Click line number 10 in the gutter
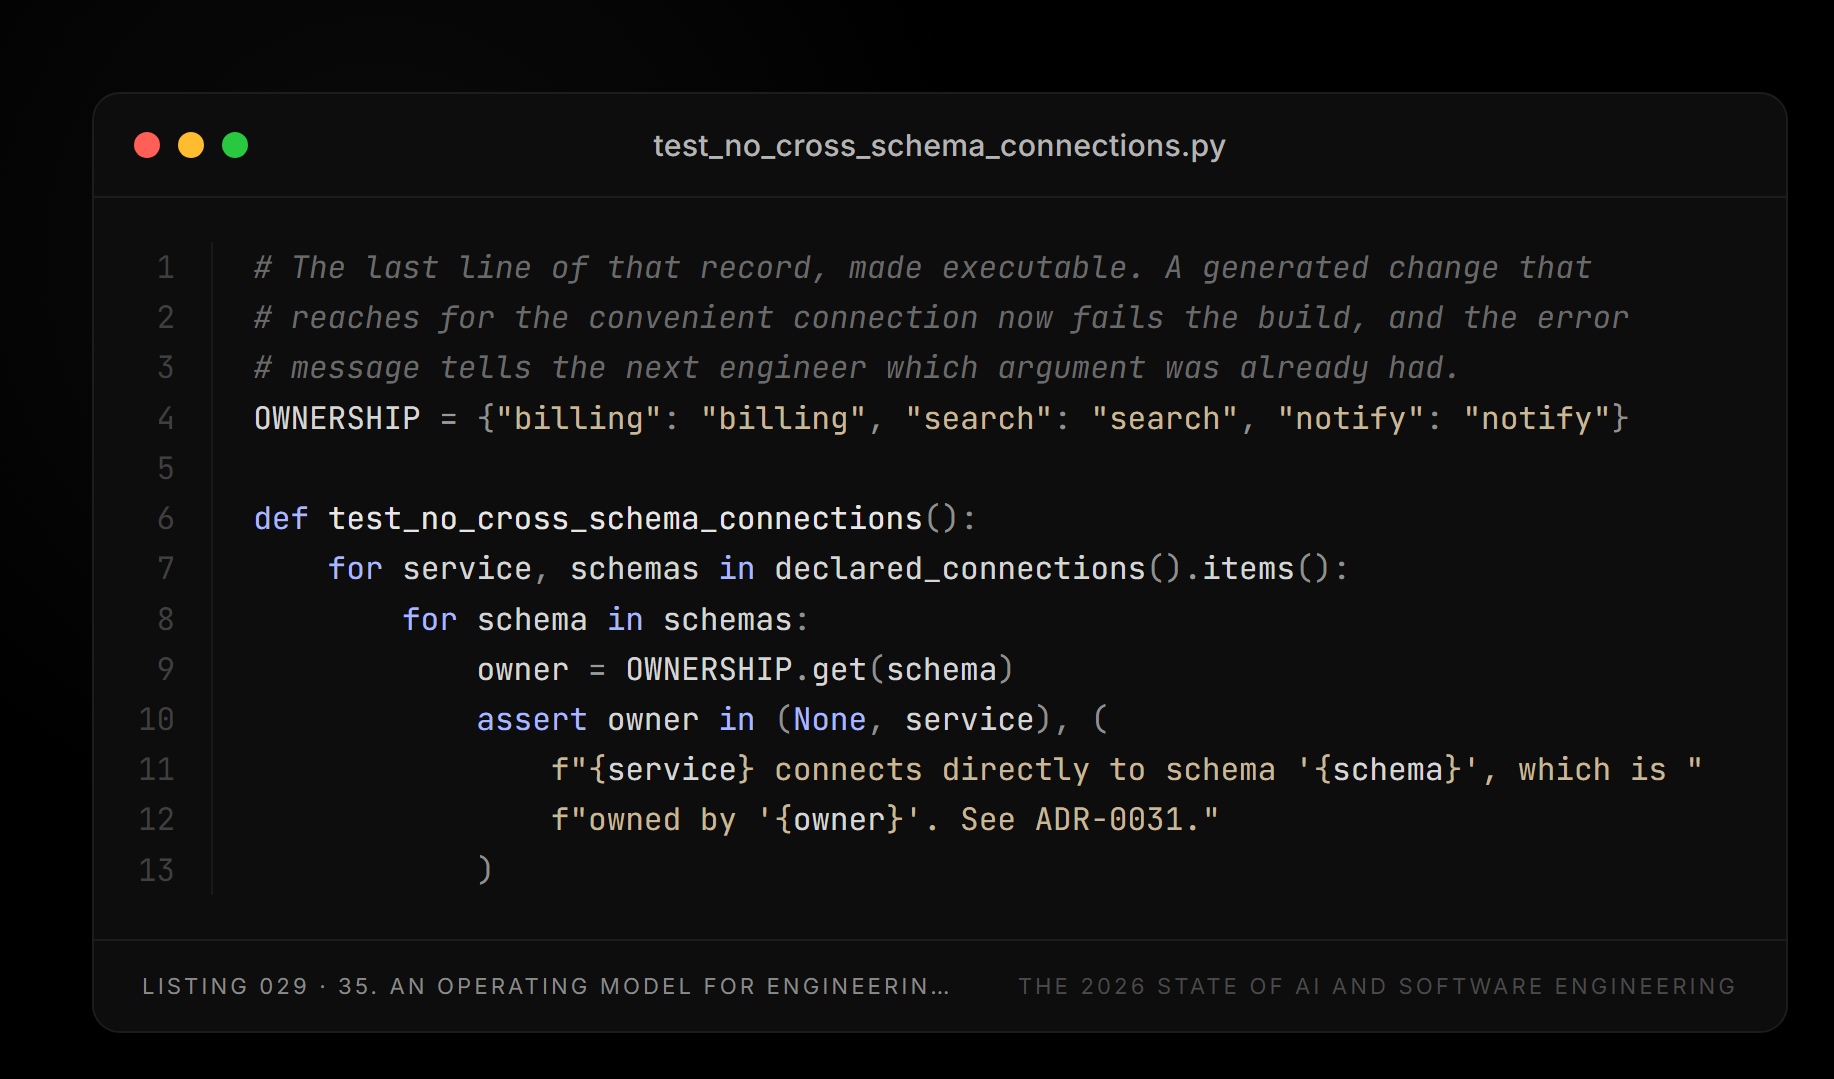The height and width of the screenshot is (1079, 1834). [157, 719]
